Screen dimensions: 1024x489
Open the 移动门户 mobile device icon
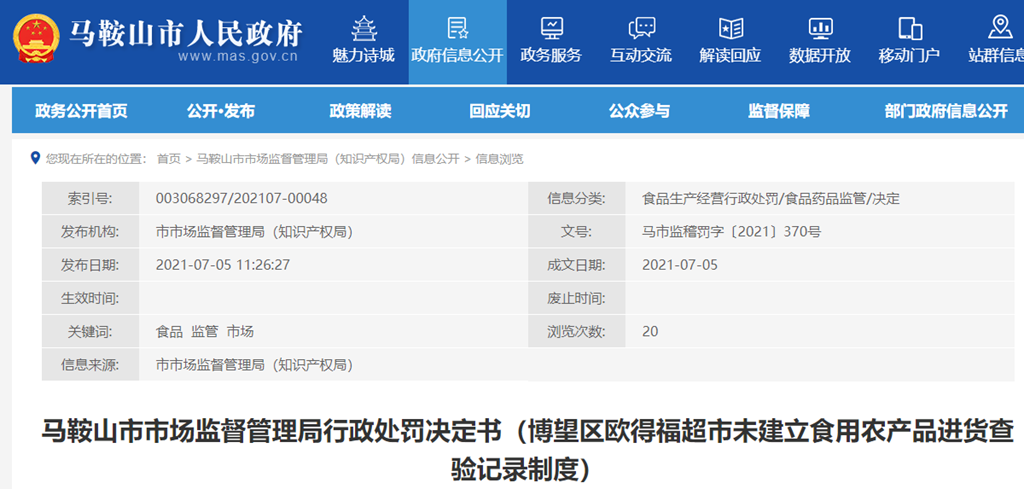909,28
